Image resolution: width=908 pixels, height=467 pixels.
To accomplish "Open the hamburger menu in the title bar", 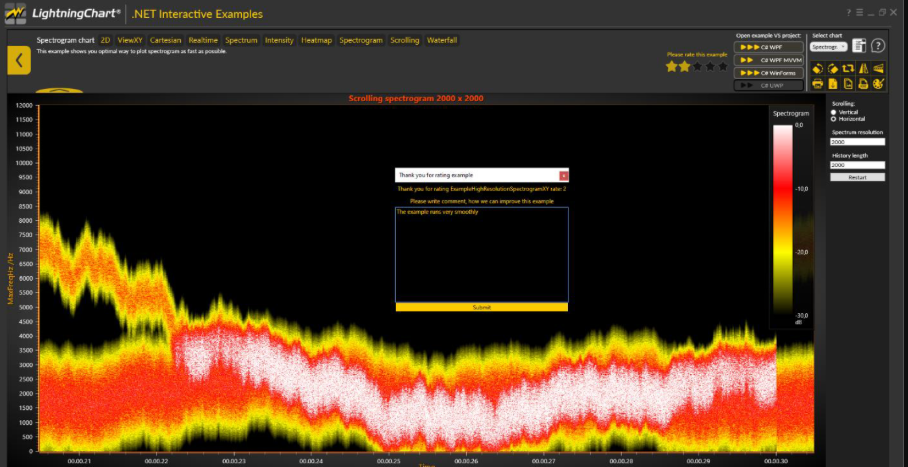I will click(859, 12).
